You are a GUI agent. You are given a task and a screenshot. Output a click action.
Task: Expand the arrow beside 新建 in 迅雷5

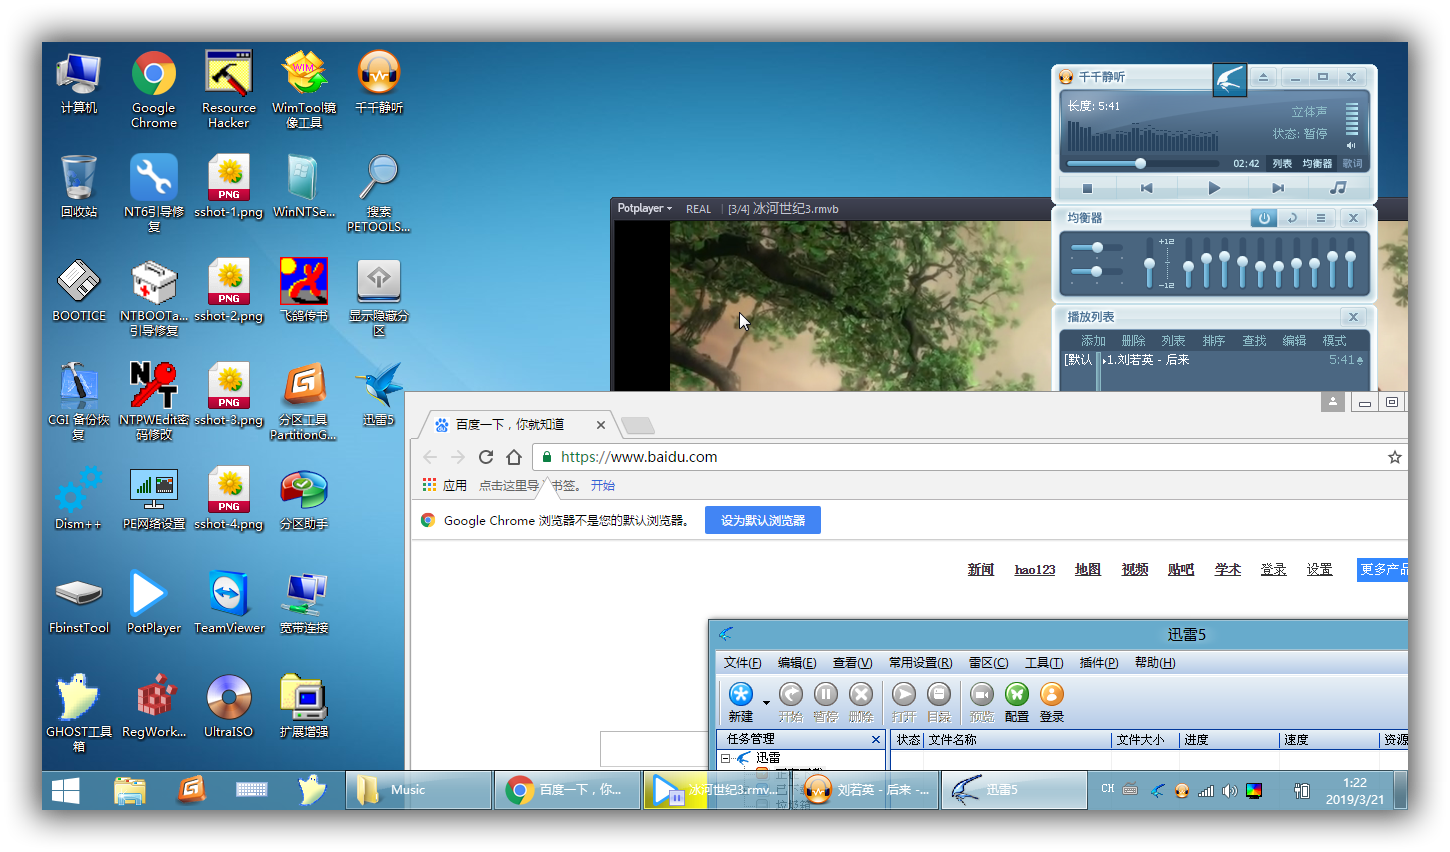coord(766,702)
